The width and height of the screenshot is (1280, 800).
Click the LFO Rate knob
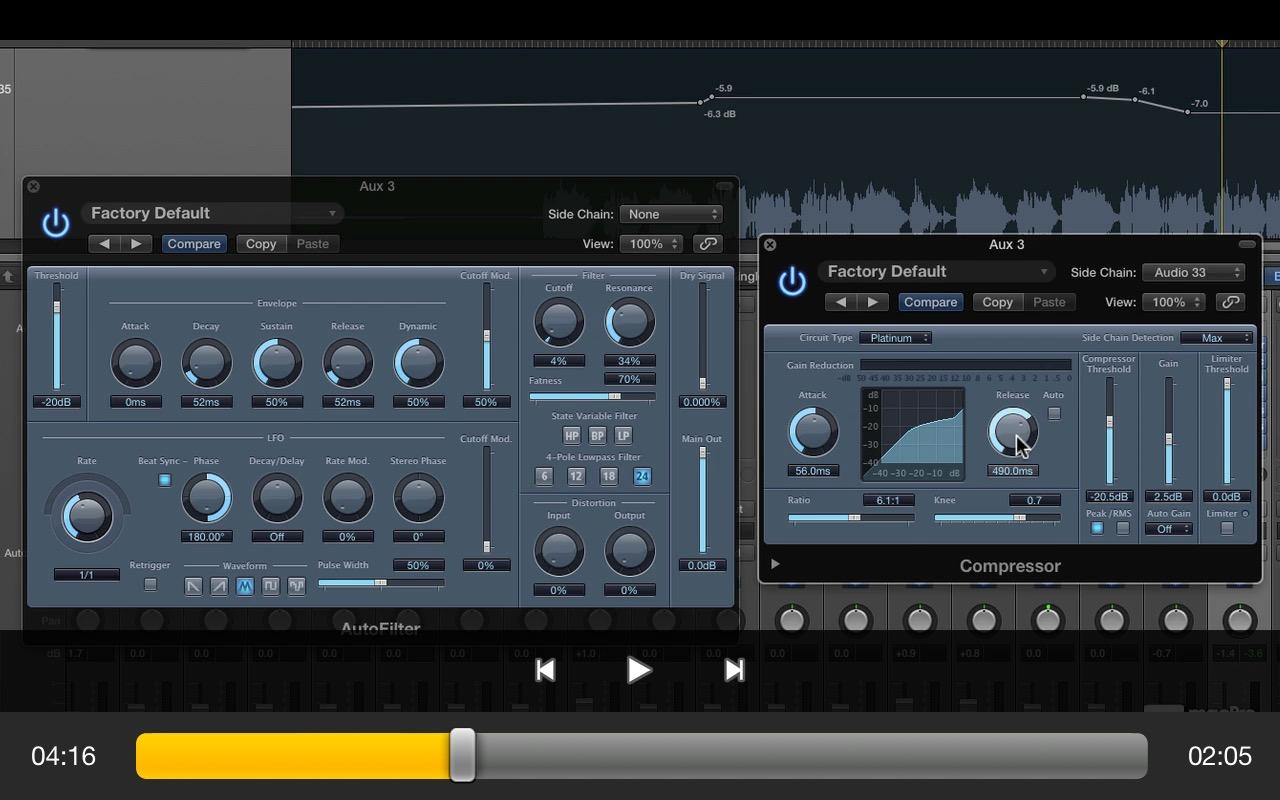[87, 516]
